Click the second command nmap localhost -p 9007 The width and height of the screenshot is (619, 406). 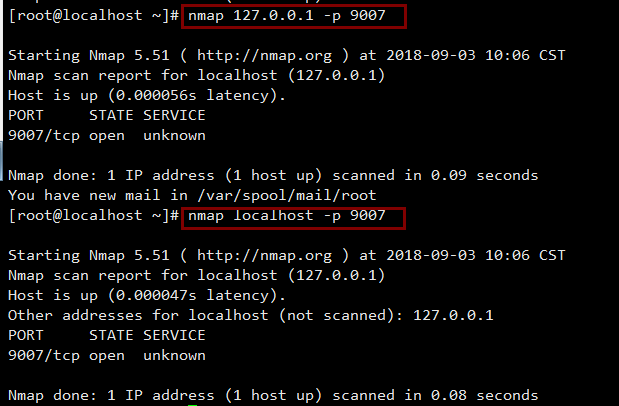[295, 216]
